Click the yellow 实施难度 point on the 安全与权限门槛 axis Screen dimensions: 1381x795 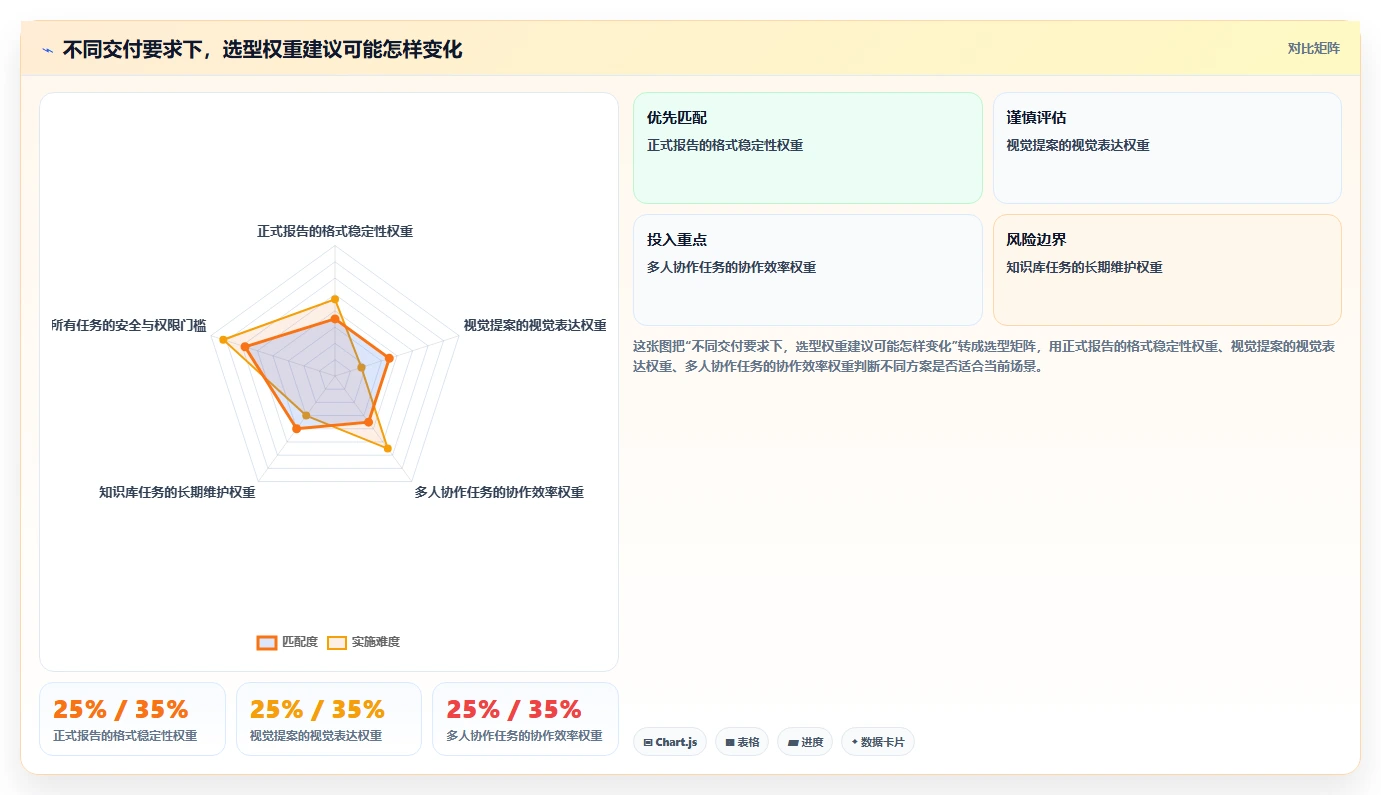tap(221, 340)
